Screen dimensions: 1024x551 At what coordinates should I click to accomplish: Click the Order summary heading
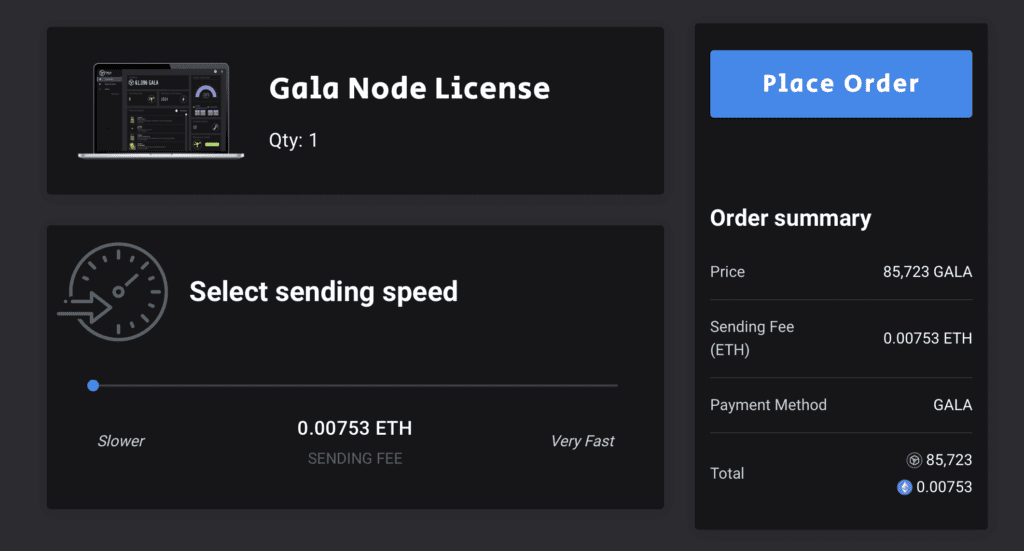tap(790, 218)
